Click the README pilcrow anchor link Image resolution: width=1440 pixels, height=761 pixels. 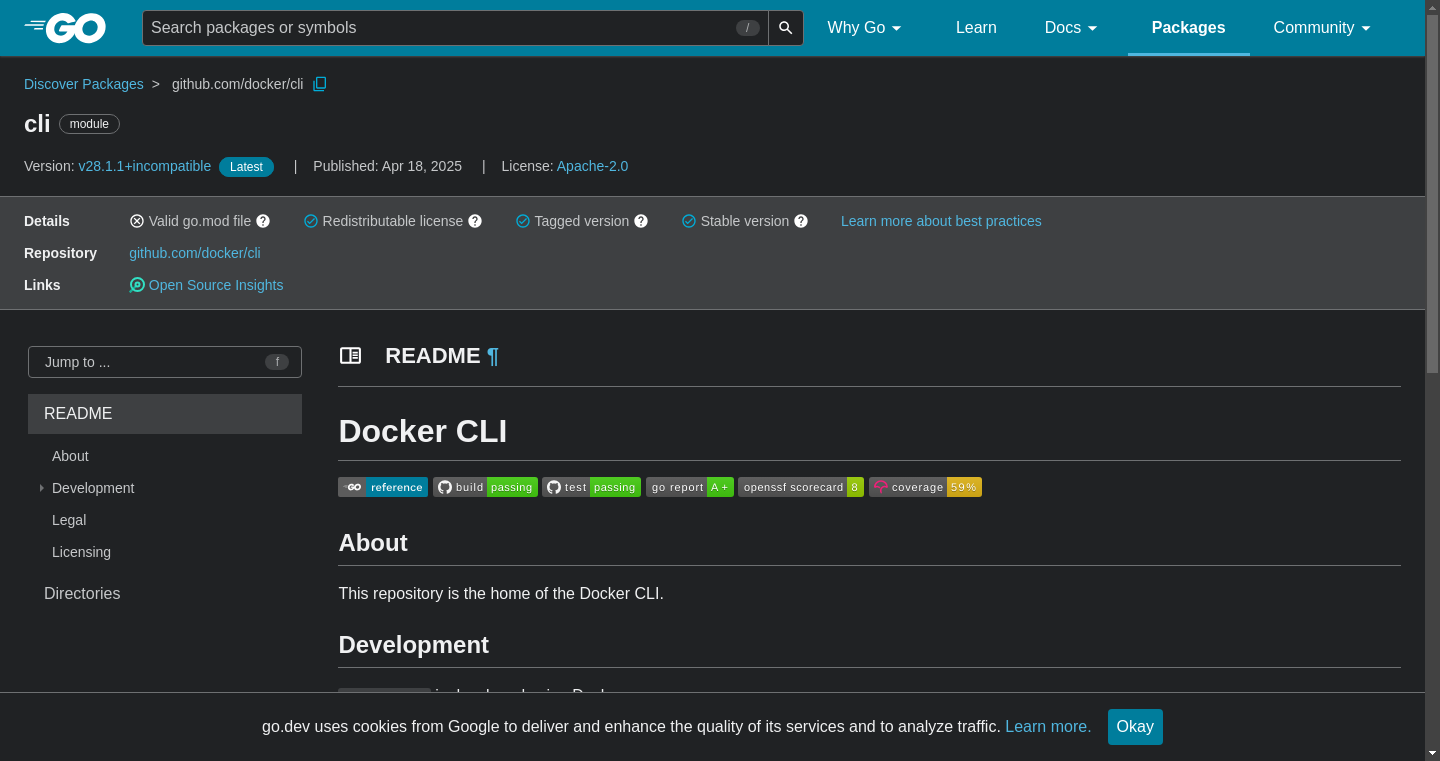pyautogui.click(x=492, y=356)
